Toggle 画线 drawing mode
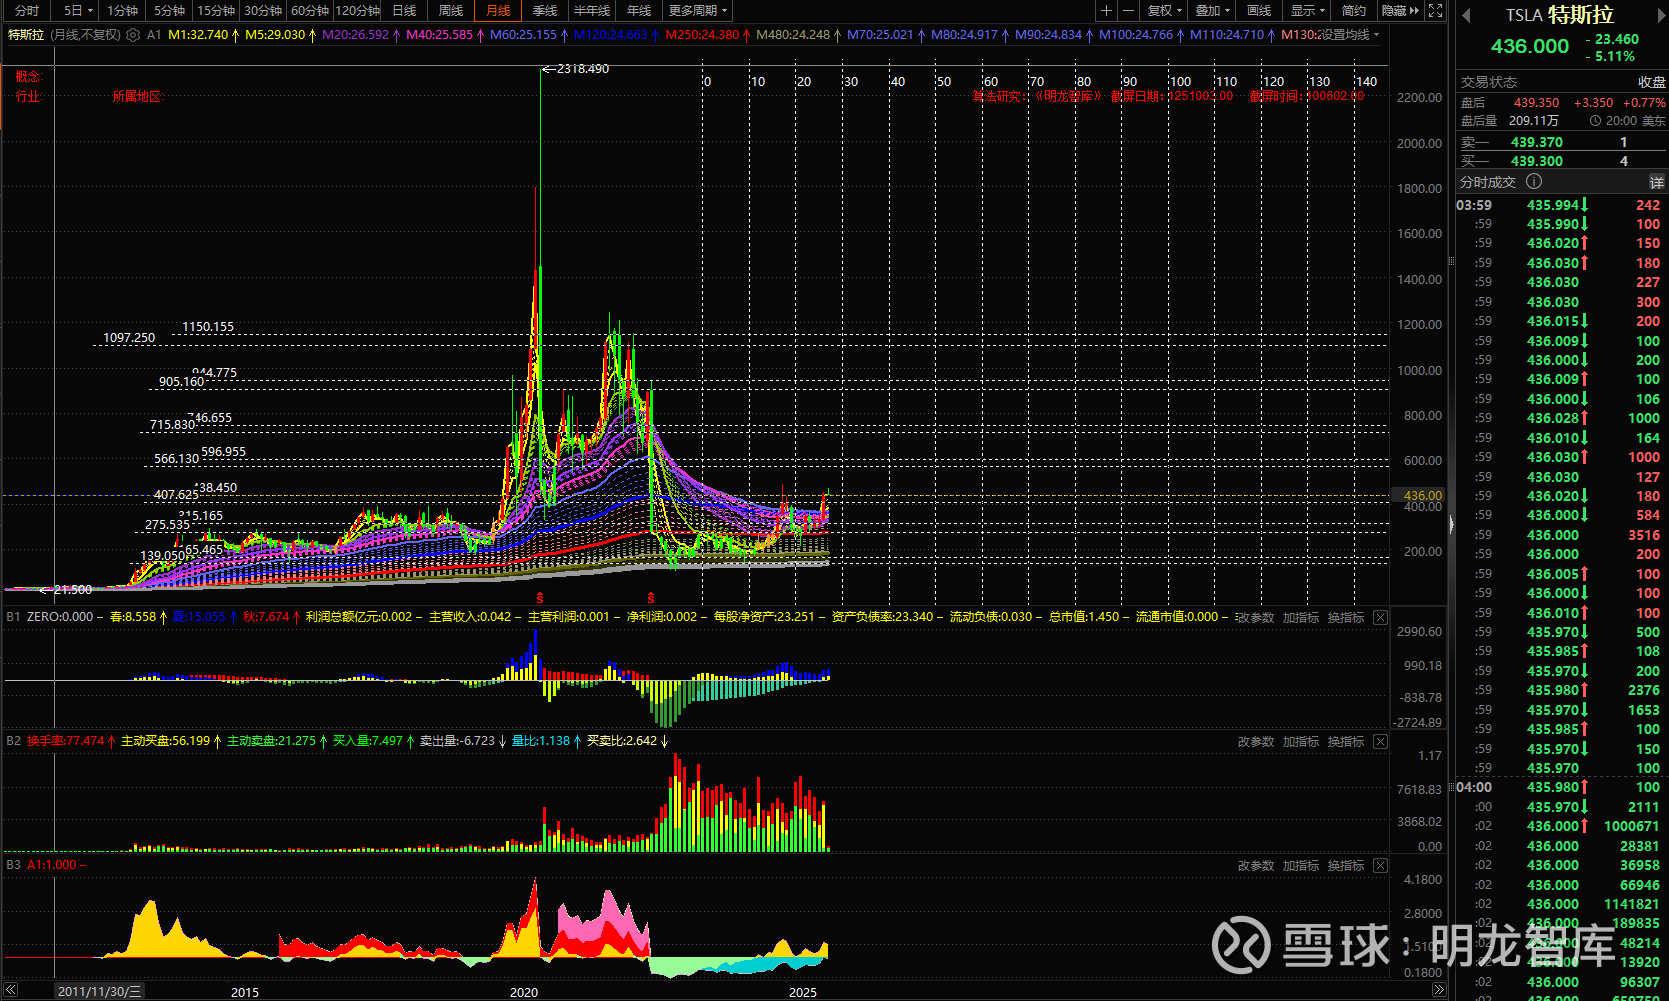 click(1259, 11)
